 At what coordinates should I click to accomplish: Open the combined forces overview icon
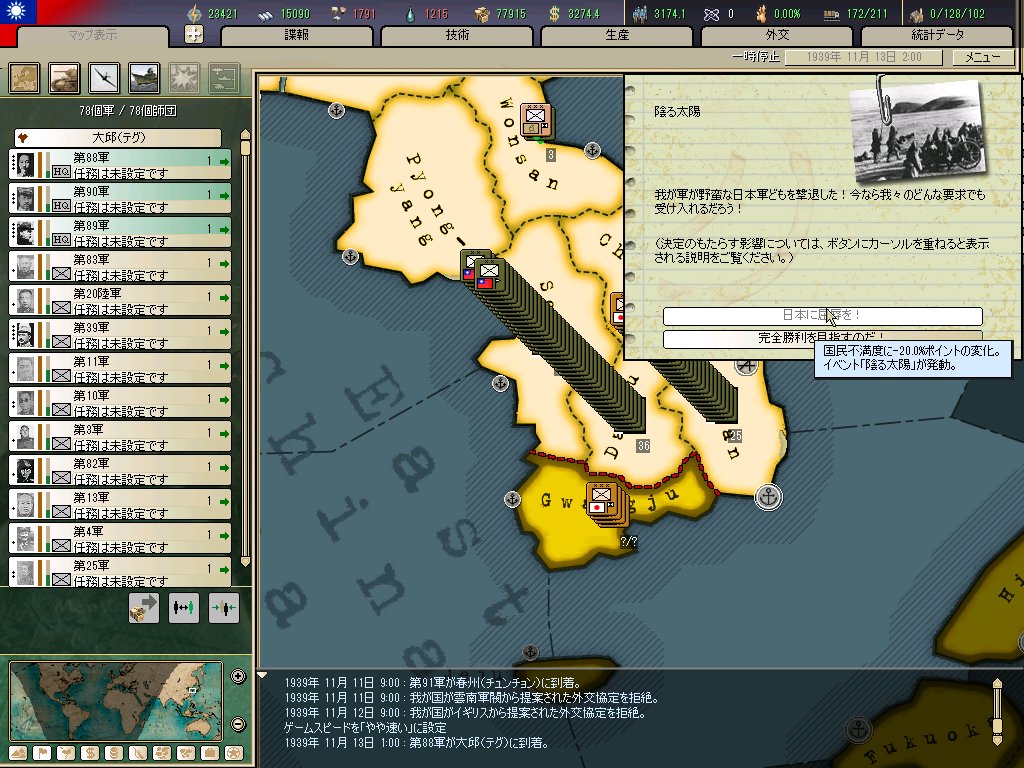[224, 78]
